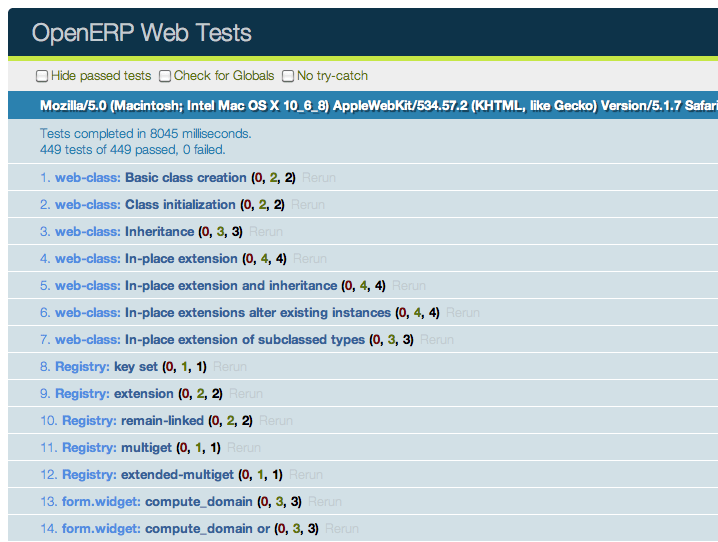
Task: Open the OpenERP Web Tests header title
Action: click(141, 33)
